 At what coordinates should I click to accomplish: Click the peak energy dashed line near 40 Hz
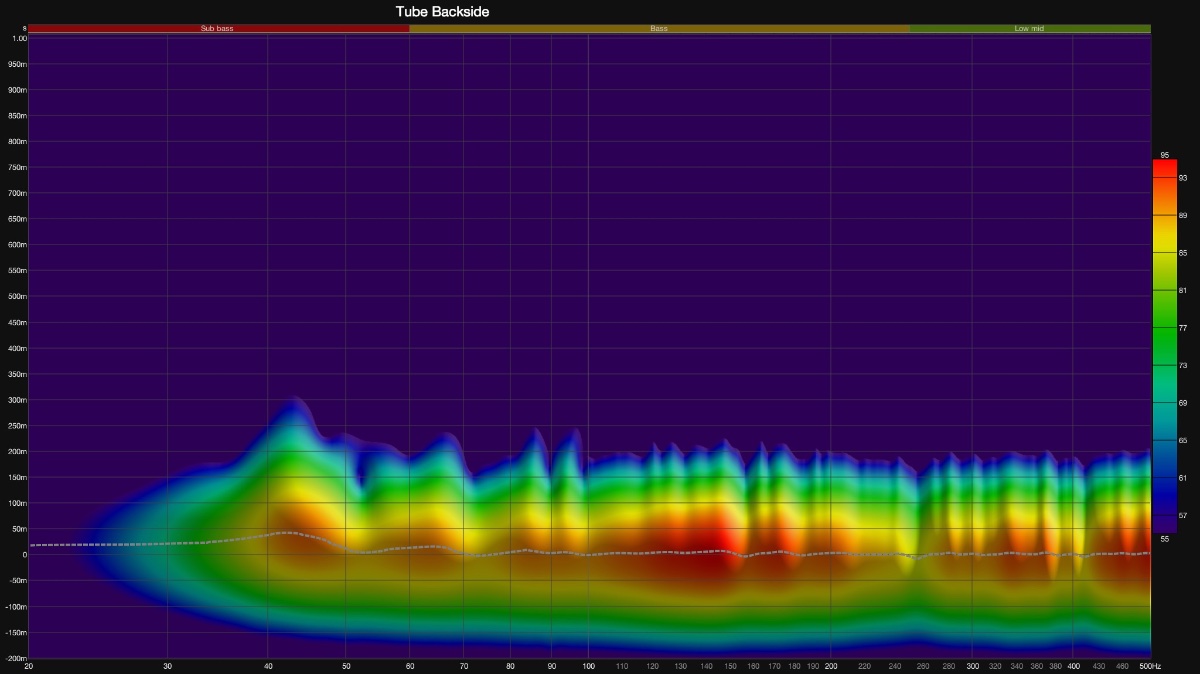click(285, 533)
